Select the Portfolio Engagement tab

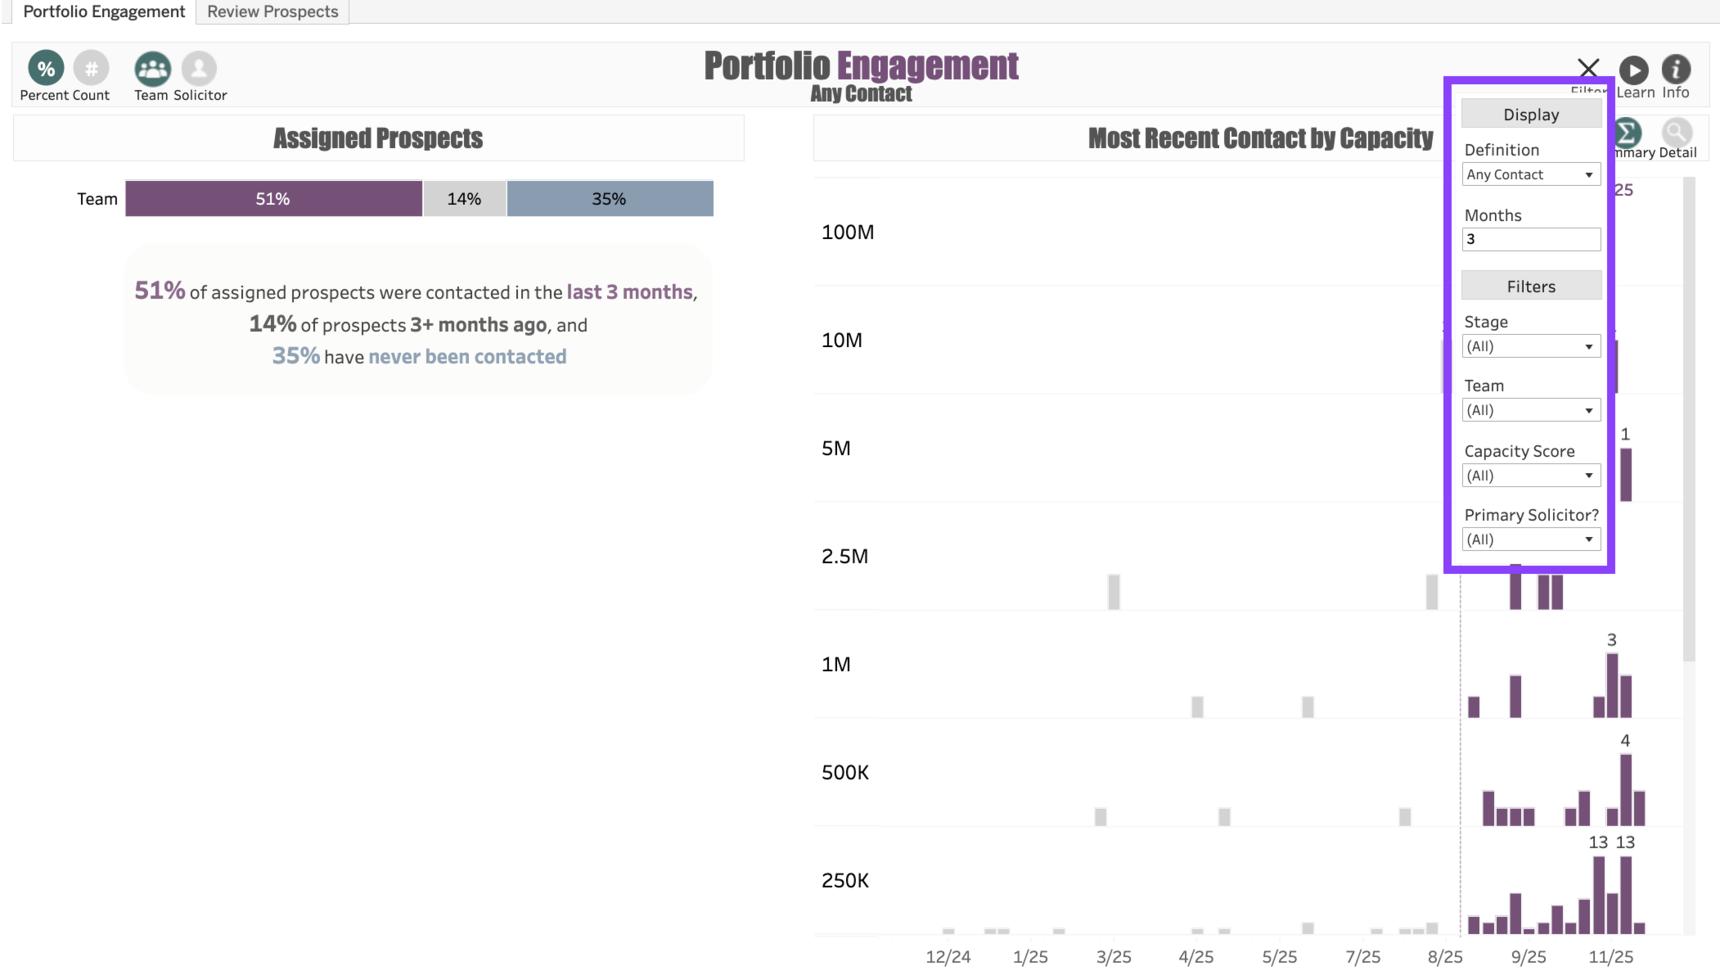tap(104, 12)
